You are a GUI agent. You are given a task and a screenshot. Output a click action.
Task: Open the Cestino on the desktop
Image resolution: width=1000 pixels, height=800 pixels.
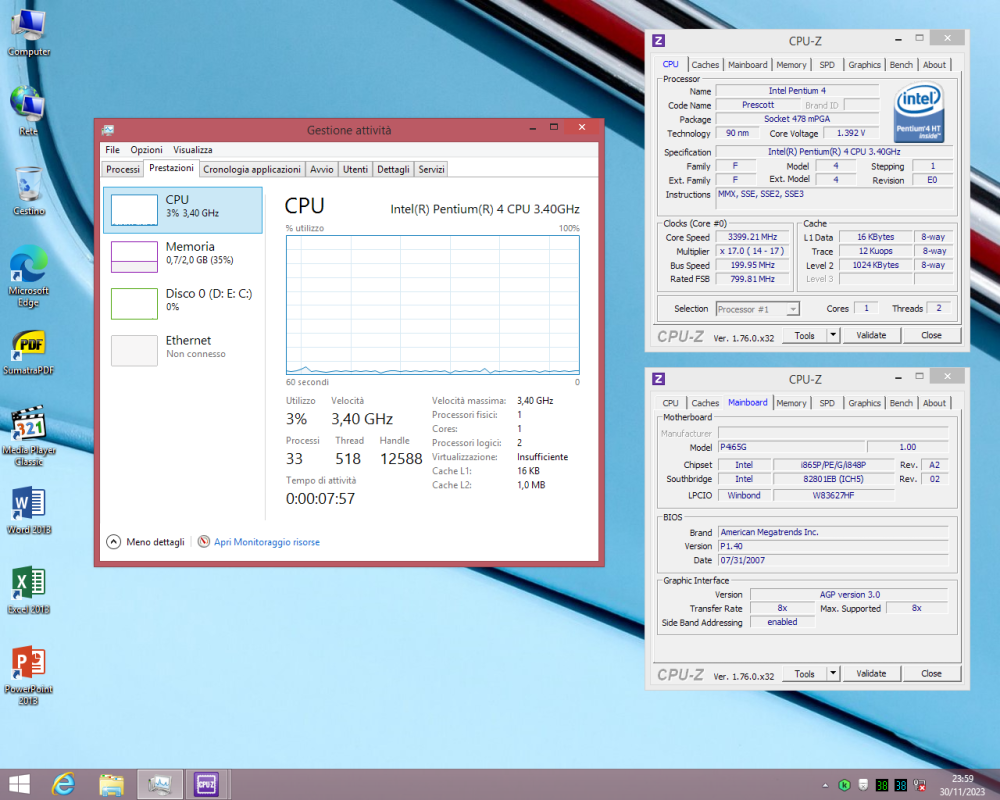coord(27,185)
